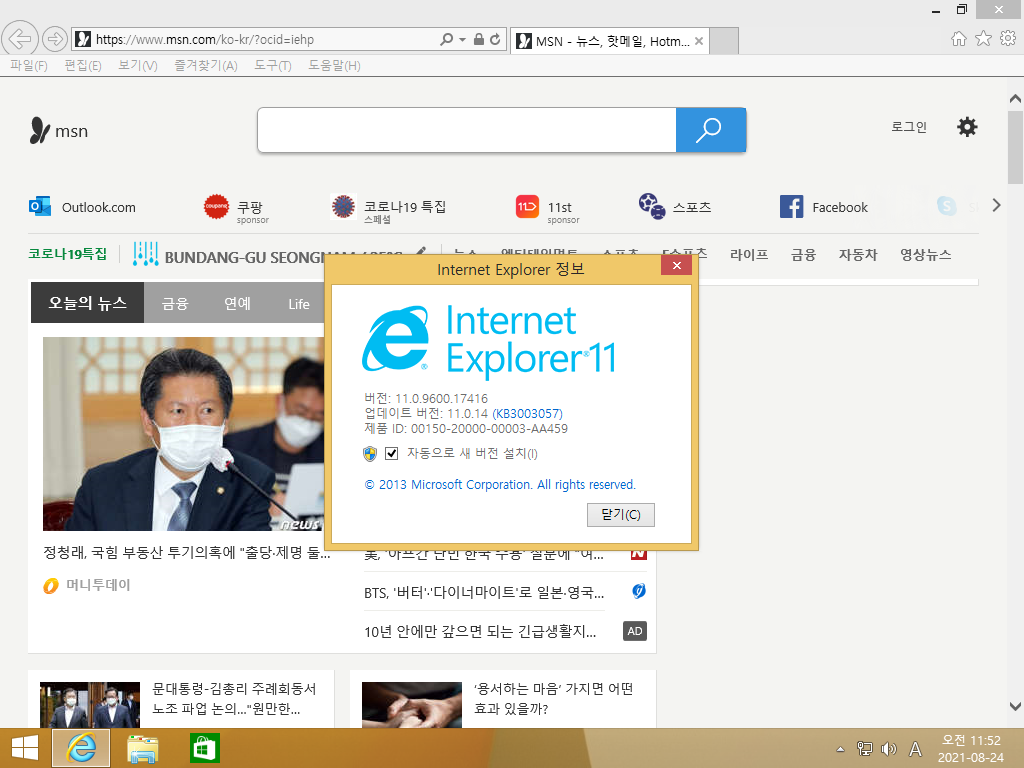Open the 자동차 navigation category

858,254
